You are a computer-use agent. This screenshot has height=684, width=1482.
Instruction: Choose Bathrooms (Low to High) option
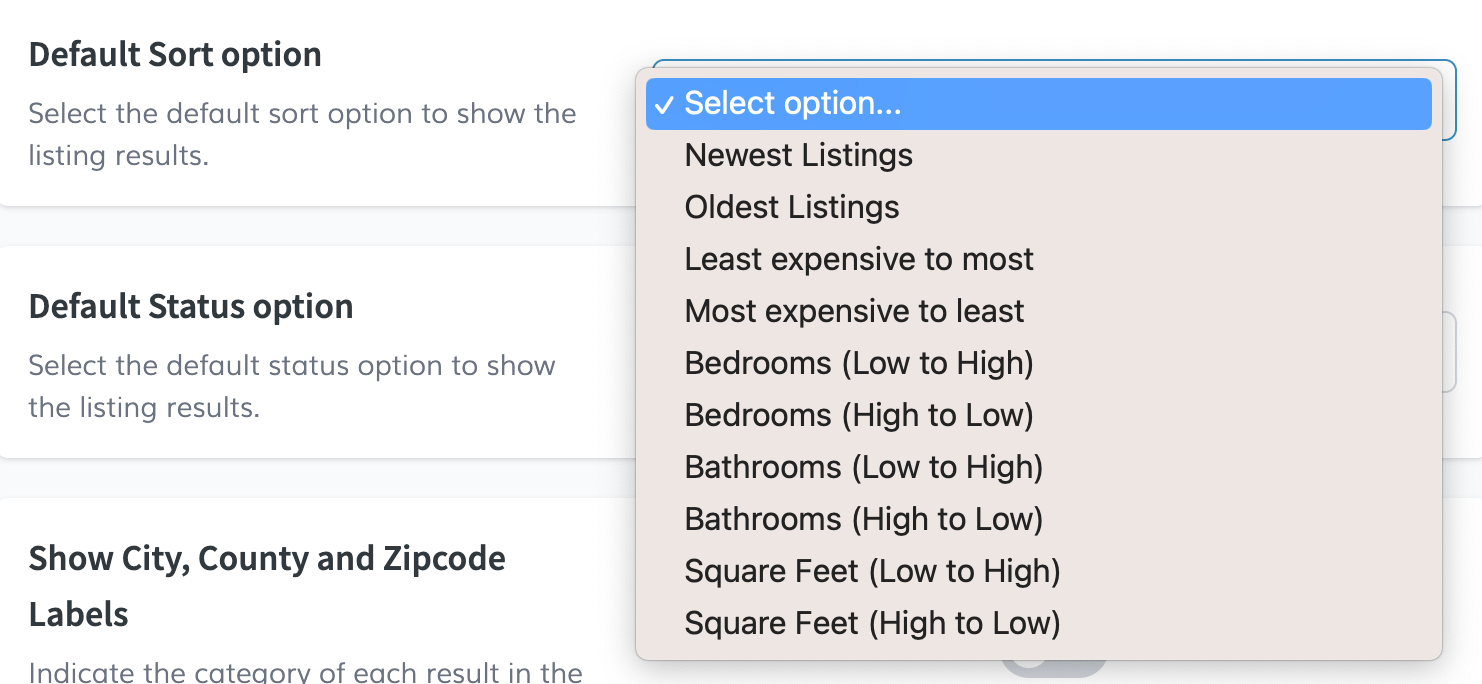click(863, 468)
